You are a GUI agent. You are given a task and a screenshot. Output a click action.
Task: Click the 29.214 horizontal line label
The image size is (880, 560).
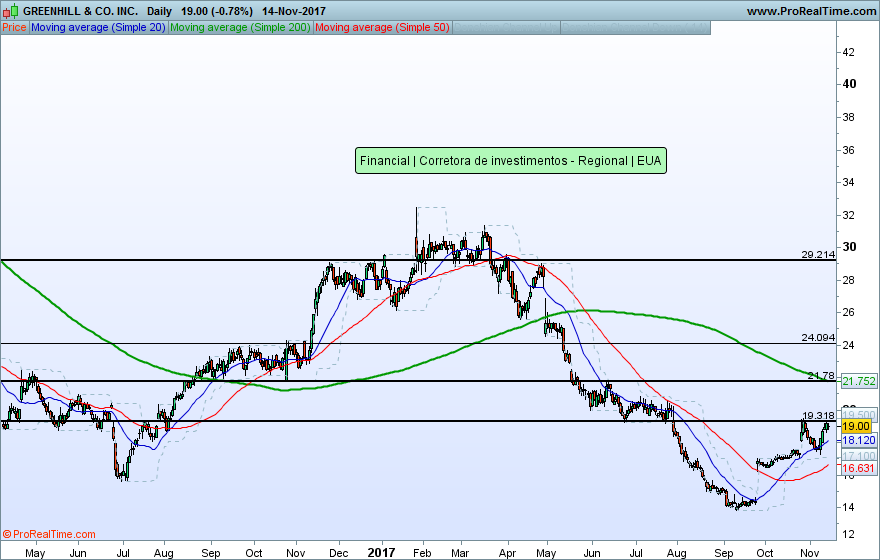click(818, 254)
